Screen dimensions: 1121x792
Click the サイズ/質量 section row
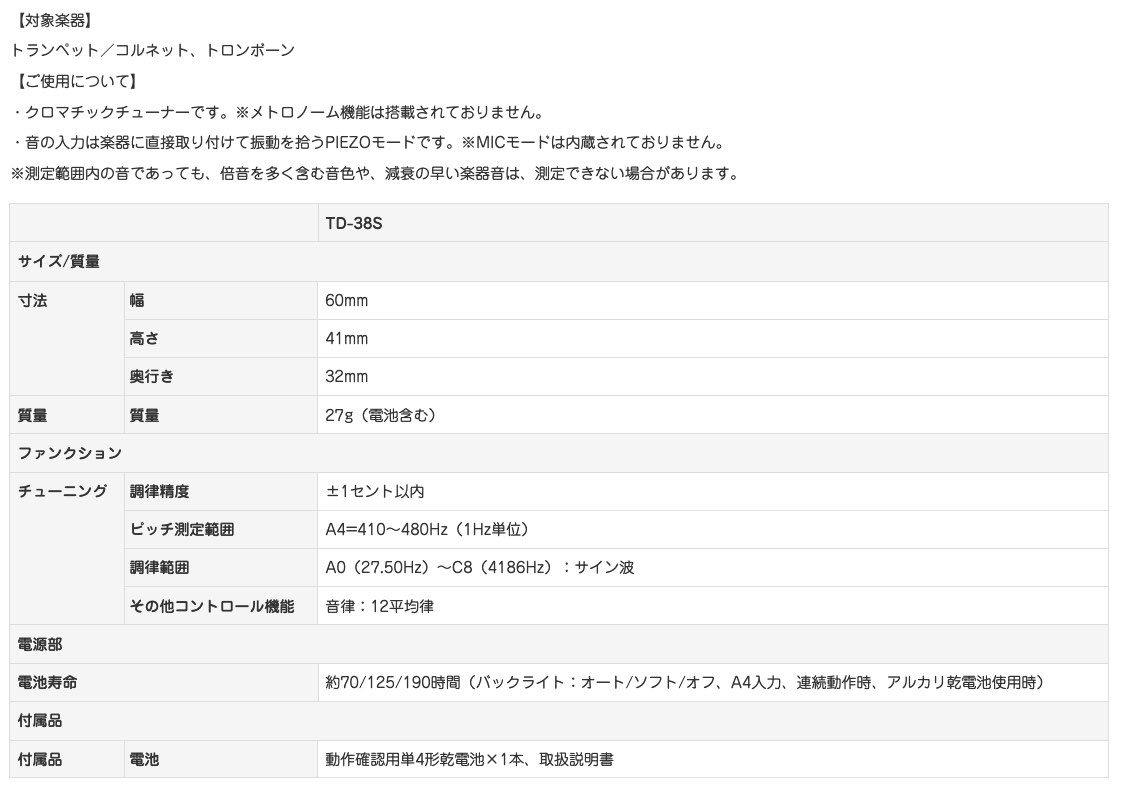pos(559,262)
